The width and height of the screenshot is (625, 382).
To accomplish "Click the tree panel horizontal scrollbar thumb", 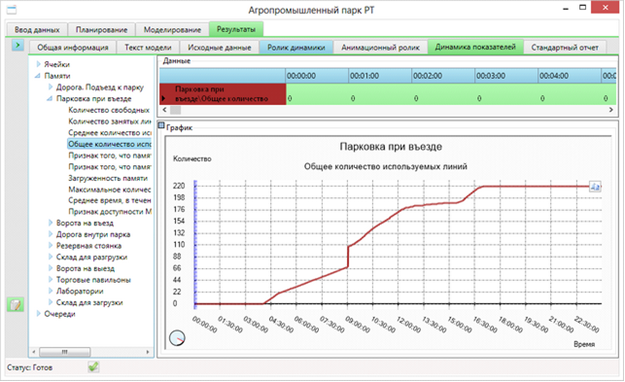I will pyautogui.click(x=65, y=352).
